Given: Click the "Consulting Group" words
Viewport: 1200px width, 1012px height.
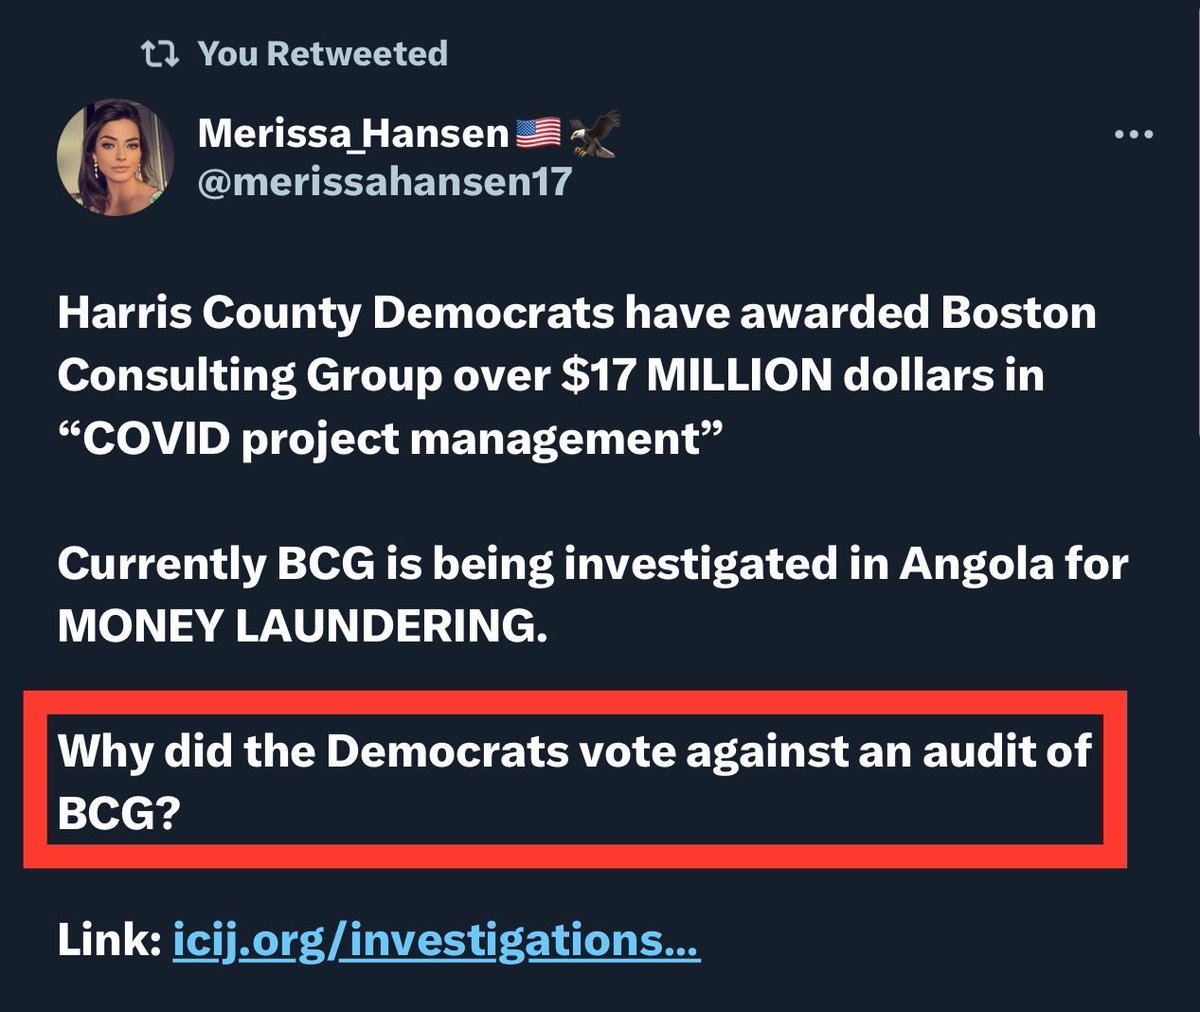Looking at the screenshot, I should (x=249, y=376).
